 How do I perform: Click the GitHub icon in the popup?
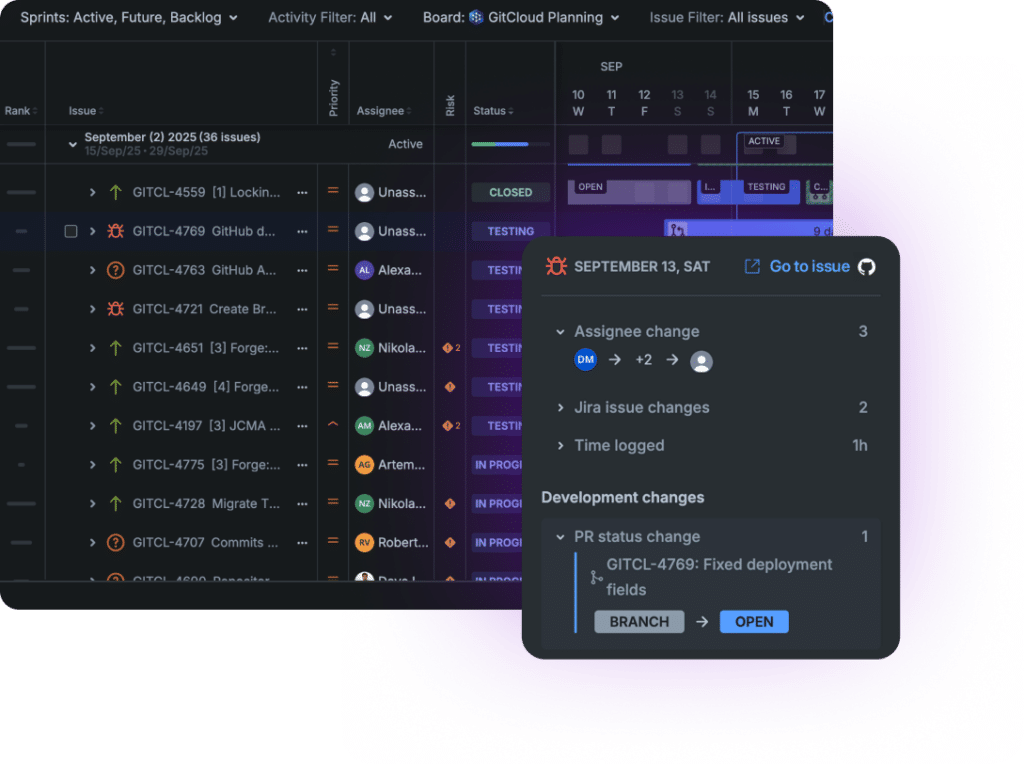tap(867, 266)
